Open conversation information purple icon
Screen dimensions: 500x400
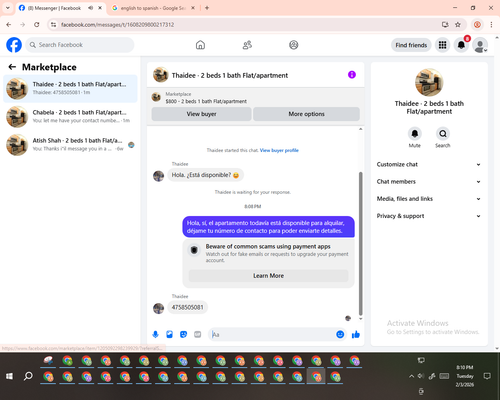pos(352,75)
